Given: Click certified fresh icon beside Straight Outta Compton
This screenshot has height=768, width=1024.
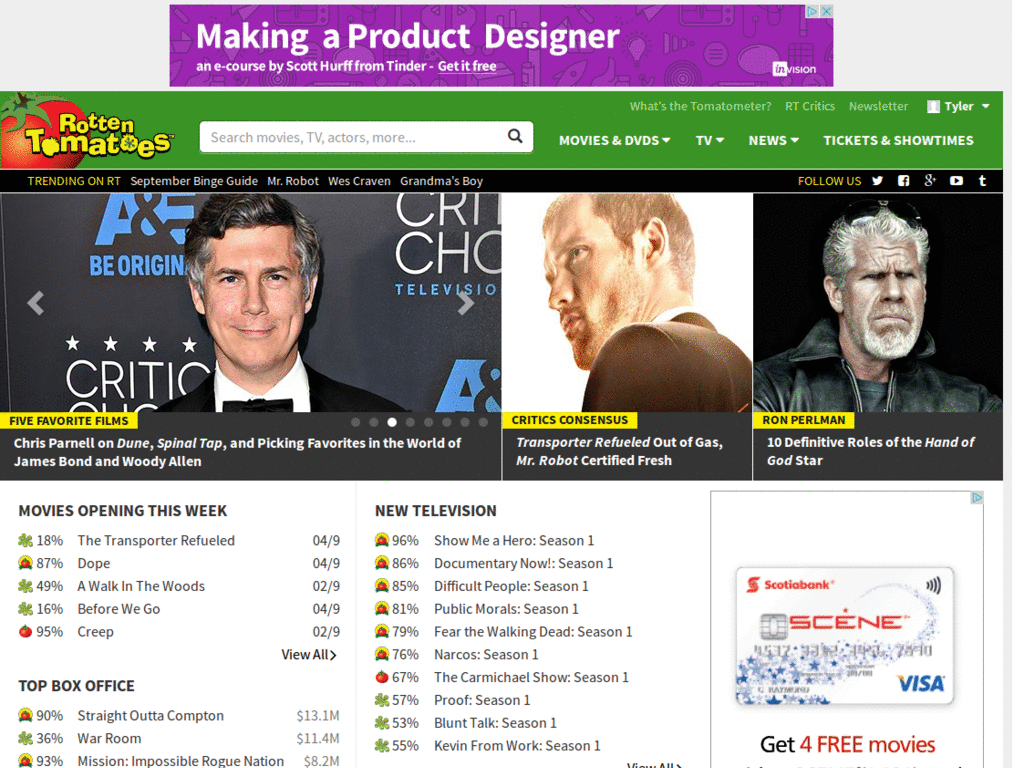Looking at the screenshot, I should click(x=25, y=715).
